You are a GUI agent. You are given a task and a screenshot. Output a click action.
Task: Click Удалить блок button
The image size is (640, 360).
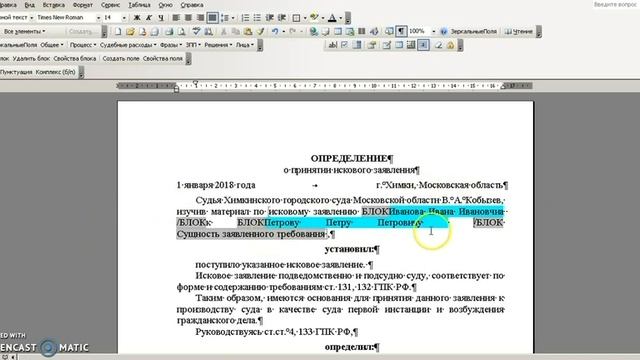(31, 58)
